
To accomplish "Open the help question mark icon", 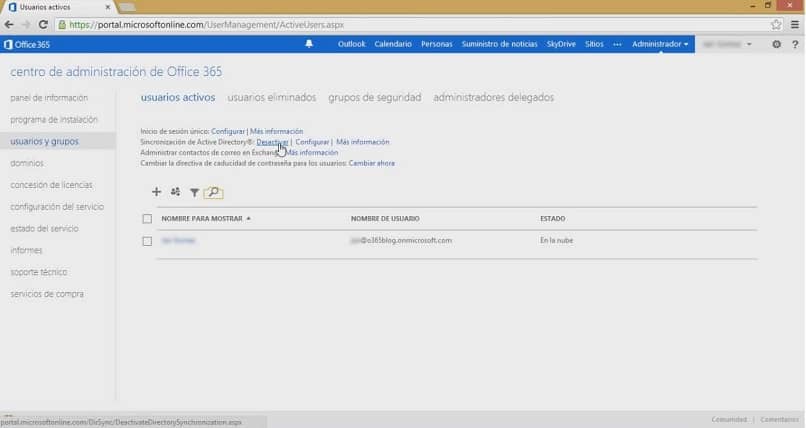I will click(x=795, y=44).
